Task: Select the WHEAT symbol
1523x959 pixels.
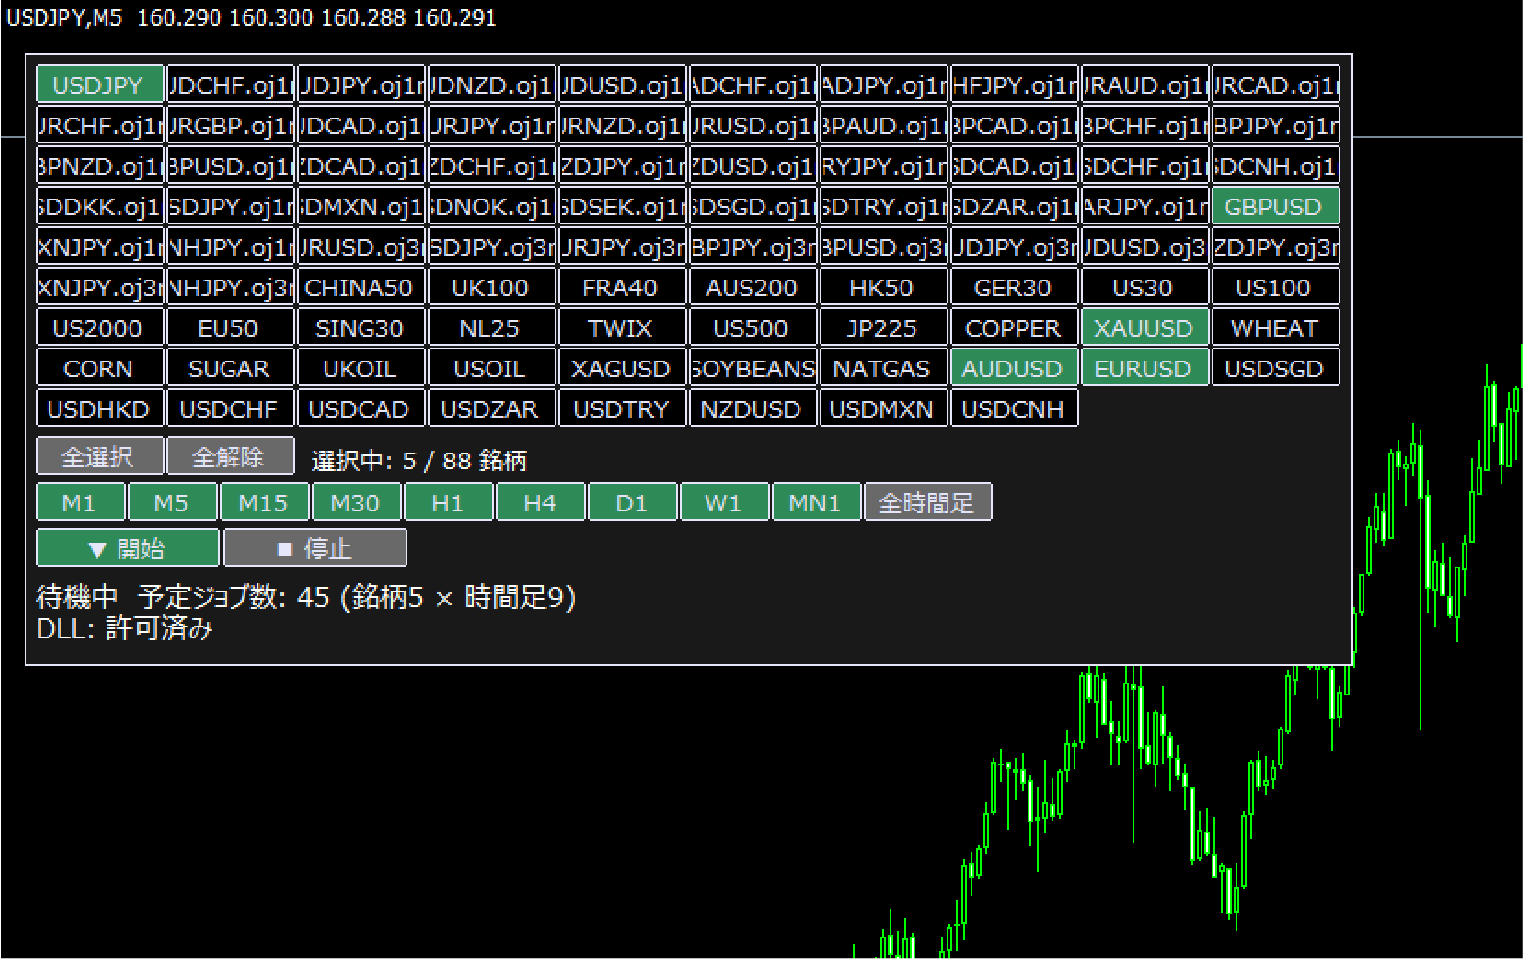Action: (x=1274, y=328)
